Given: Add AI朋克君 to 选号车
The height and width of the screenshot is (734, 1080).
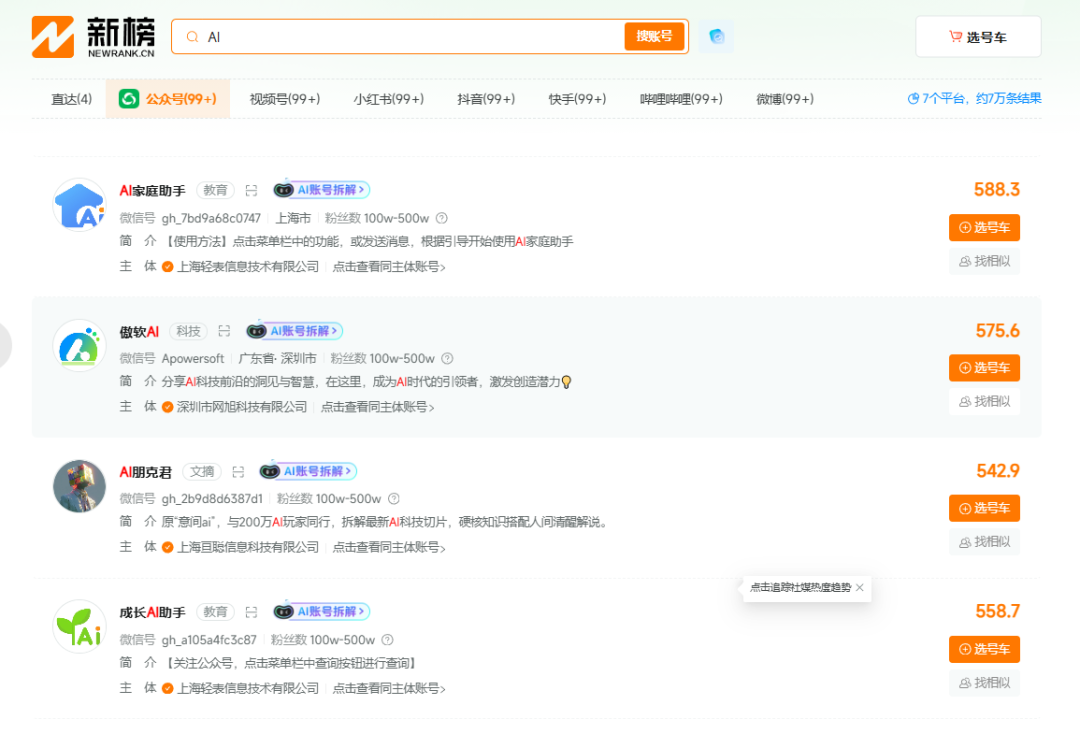Looking at the screenshot, I should 984,508.
